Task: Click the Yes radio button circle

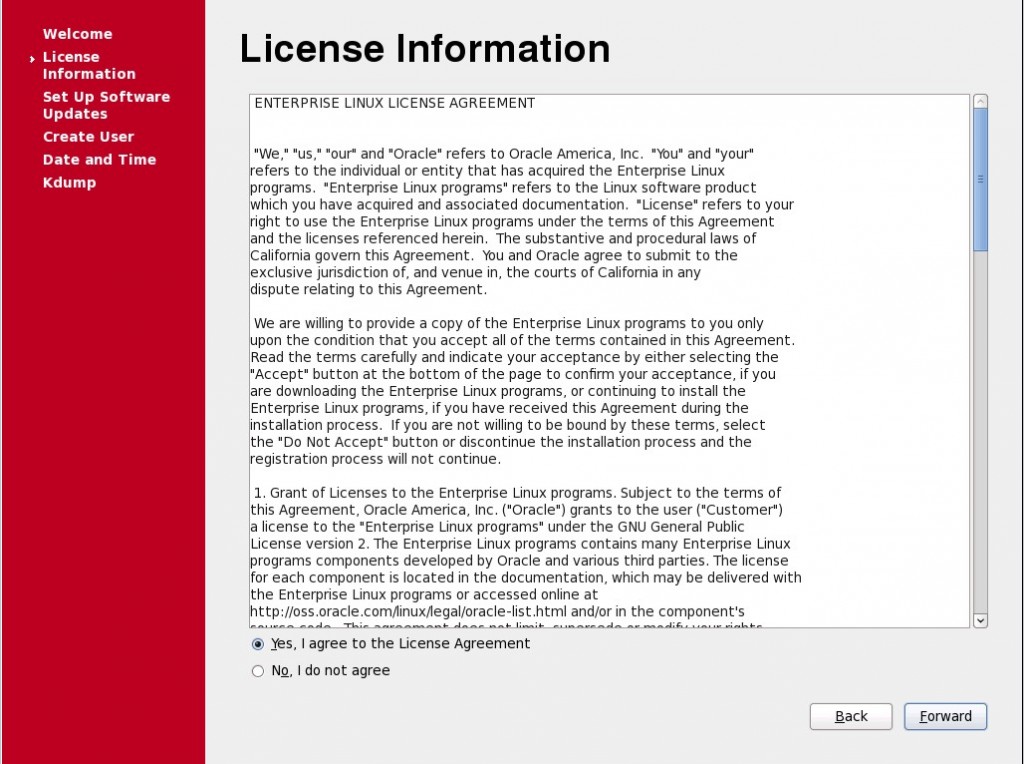Action: pyautogui.click(x=257, y=644)
